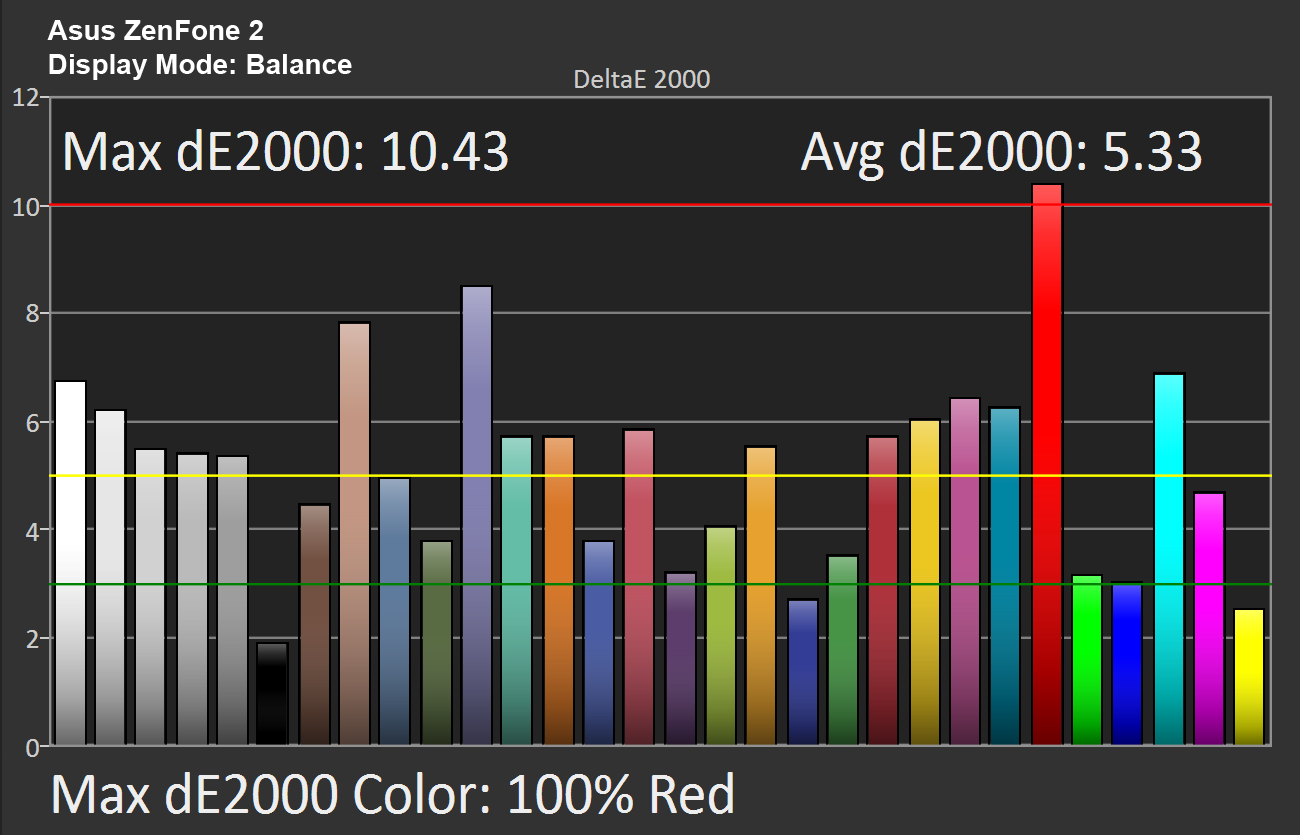
Task: Select the y-axis label "0"
Action: pyautogui.click(x=32, y=746)
